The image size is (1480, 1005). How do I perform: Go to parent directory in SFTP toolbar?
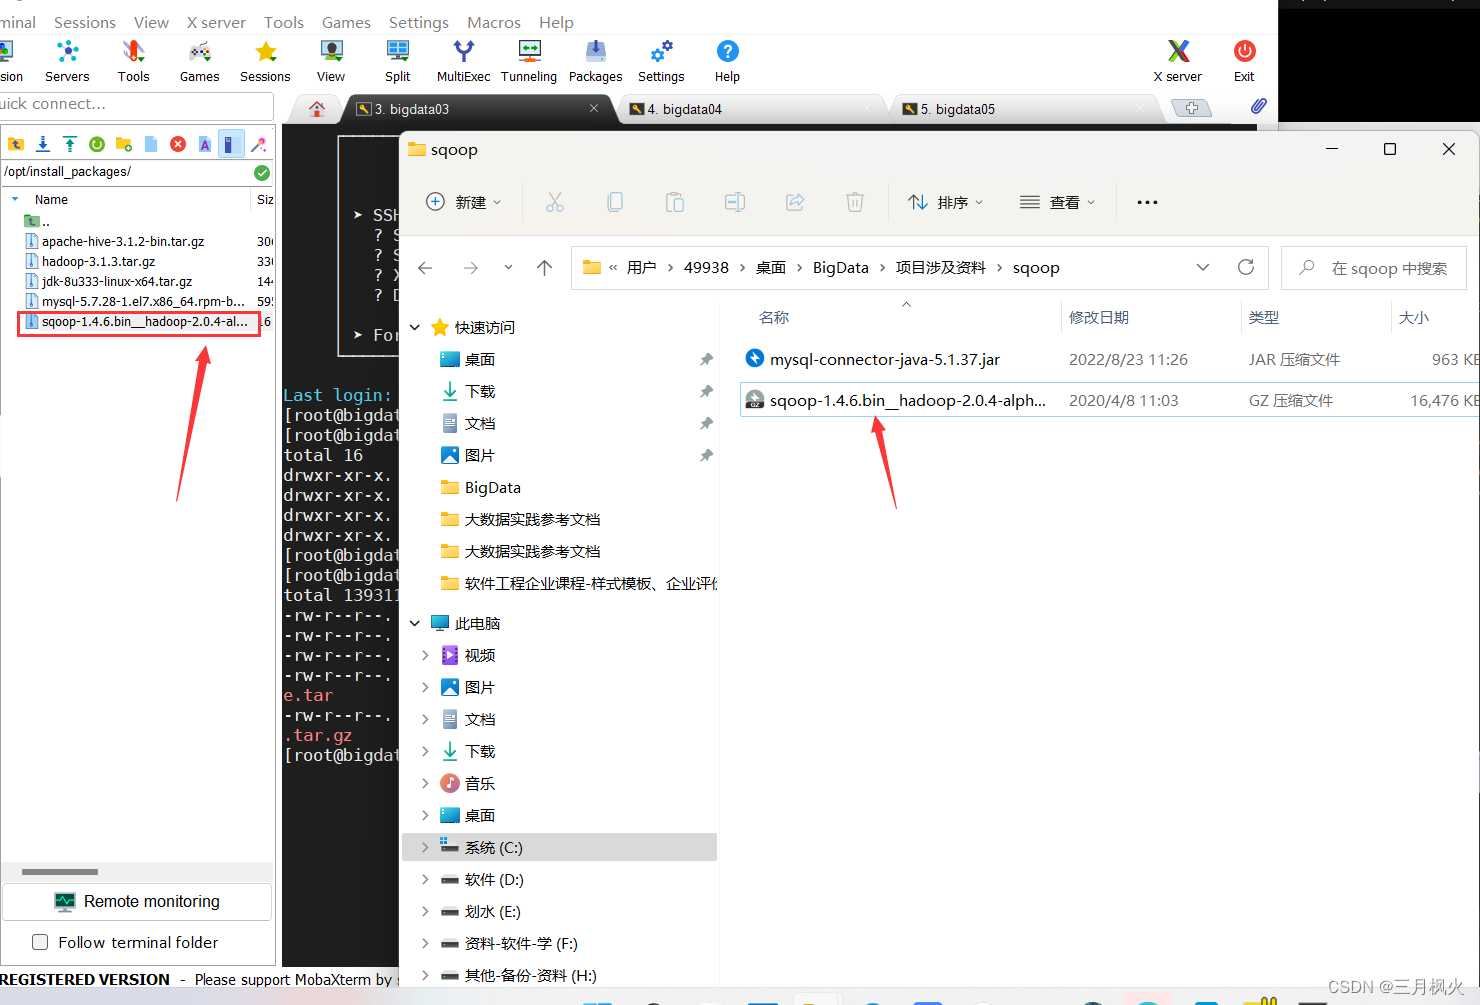click(x=16, y=144)
